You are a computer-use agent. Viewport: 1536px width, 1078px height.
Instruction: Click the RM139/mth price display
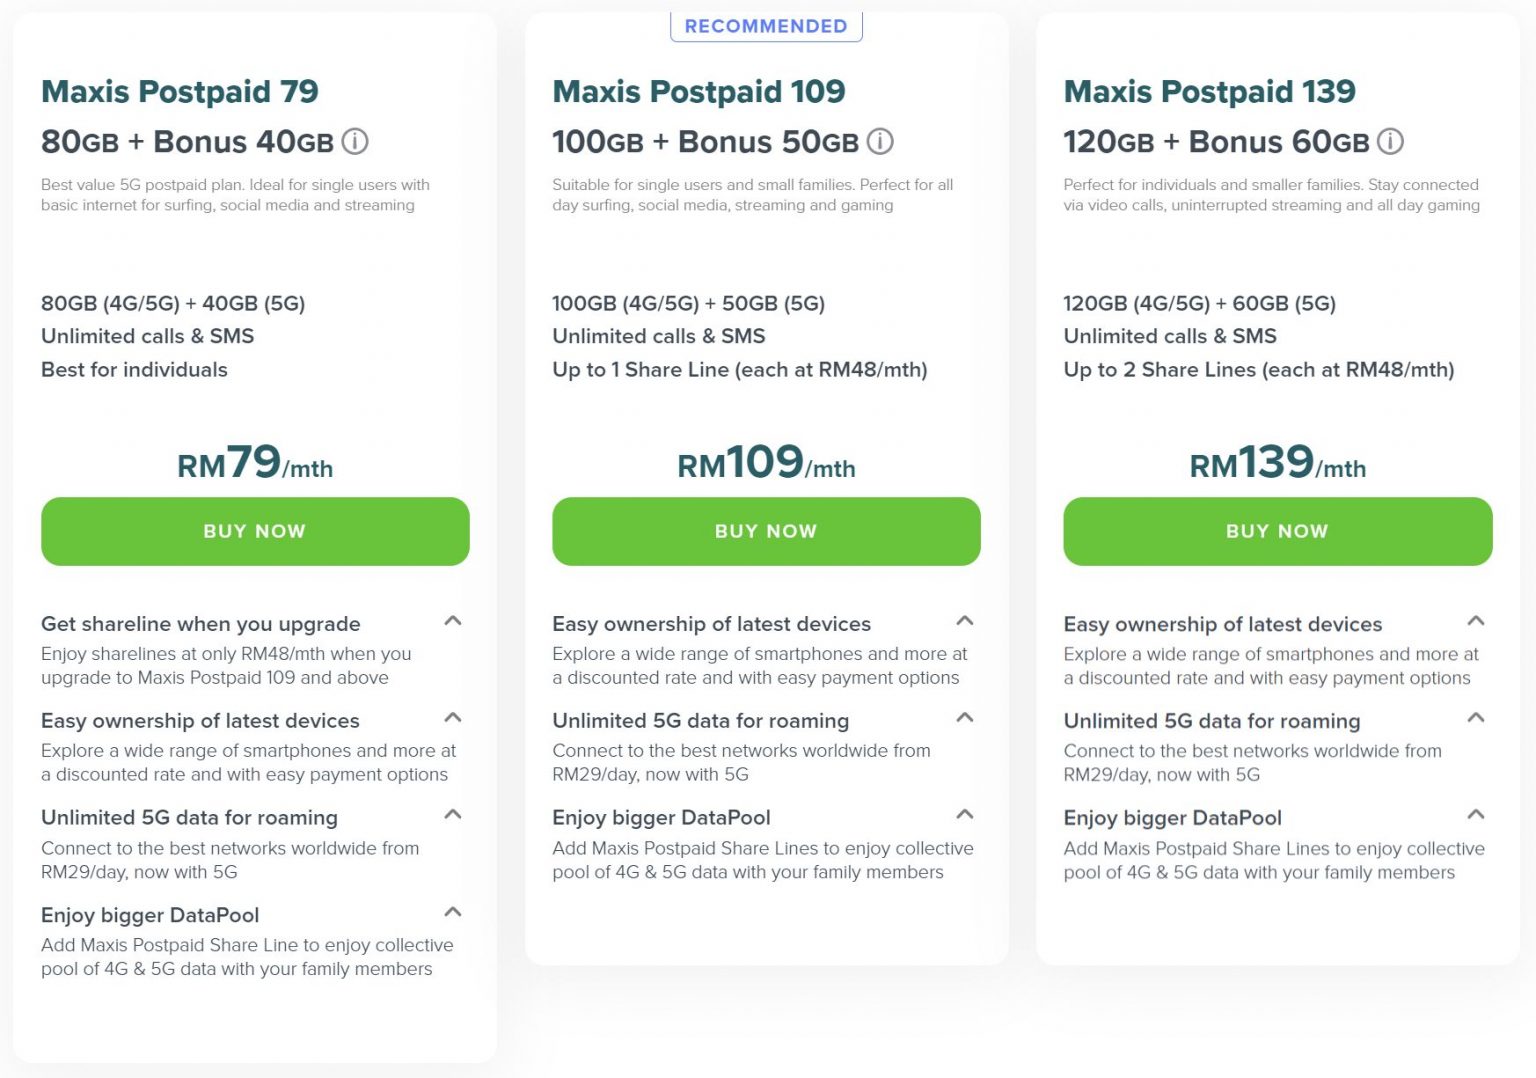coord(1278,462)
